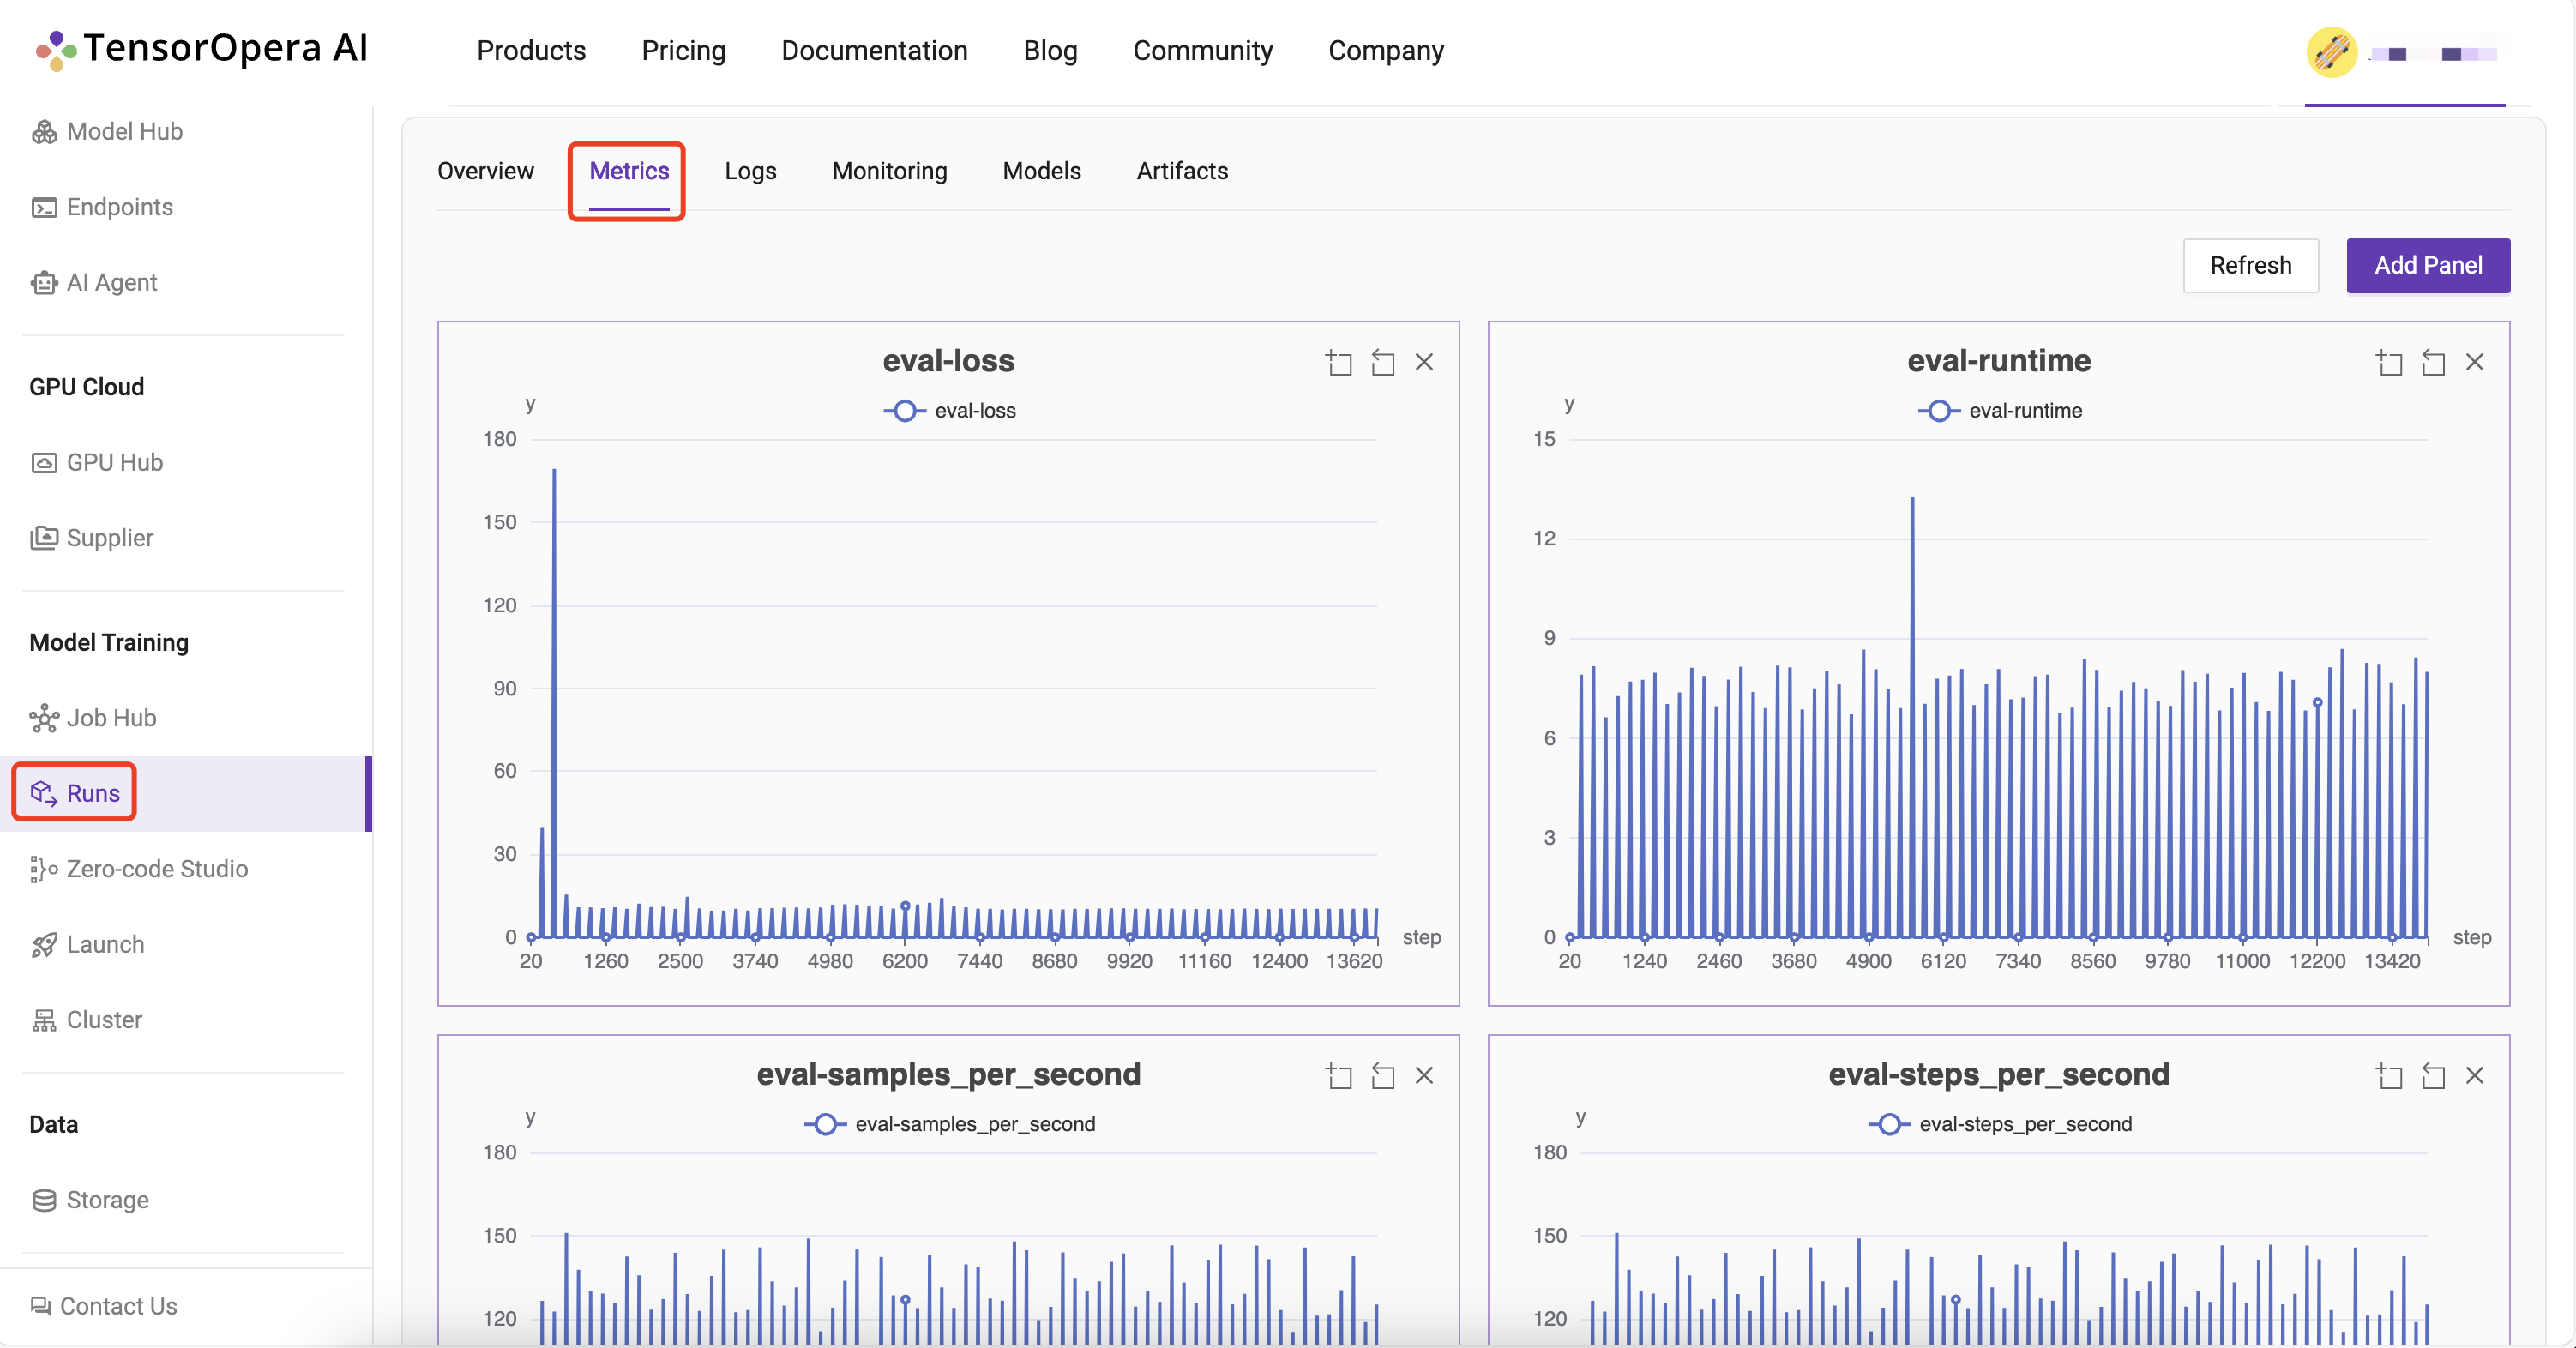
Task: Click the Cluster icon
Action: [44, 1020]
